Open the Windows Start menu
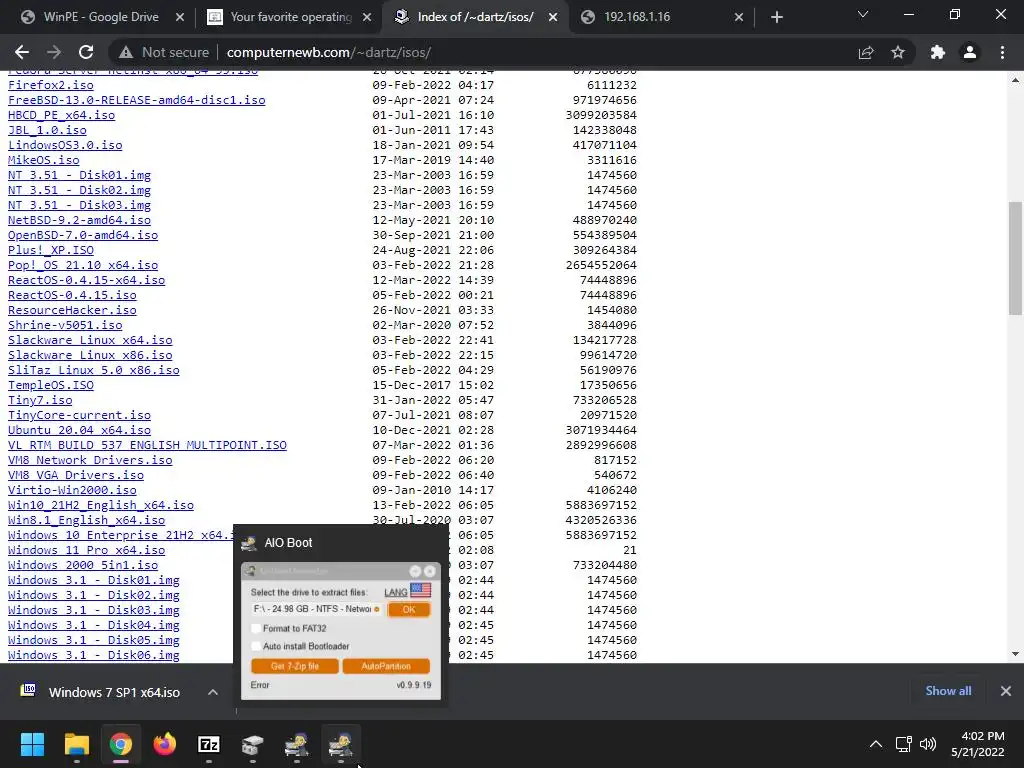 click(32, 744)
